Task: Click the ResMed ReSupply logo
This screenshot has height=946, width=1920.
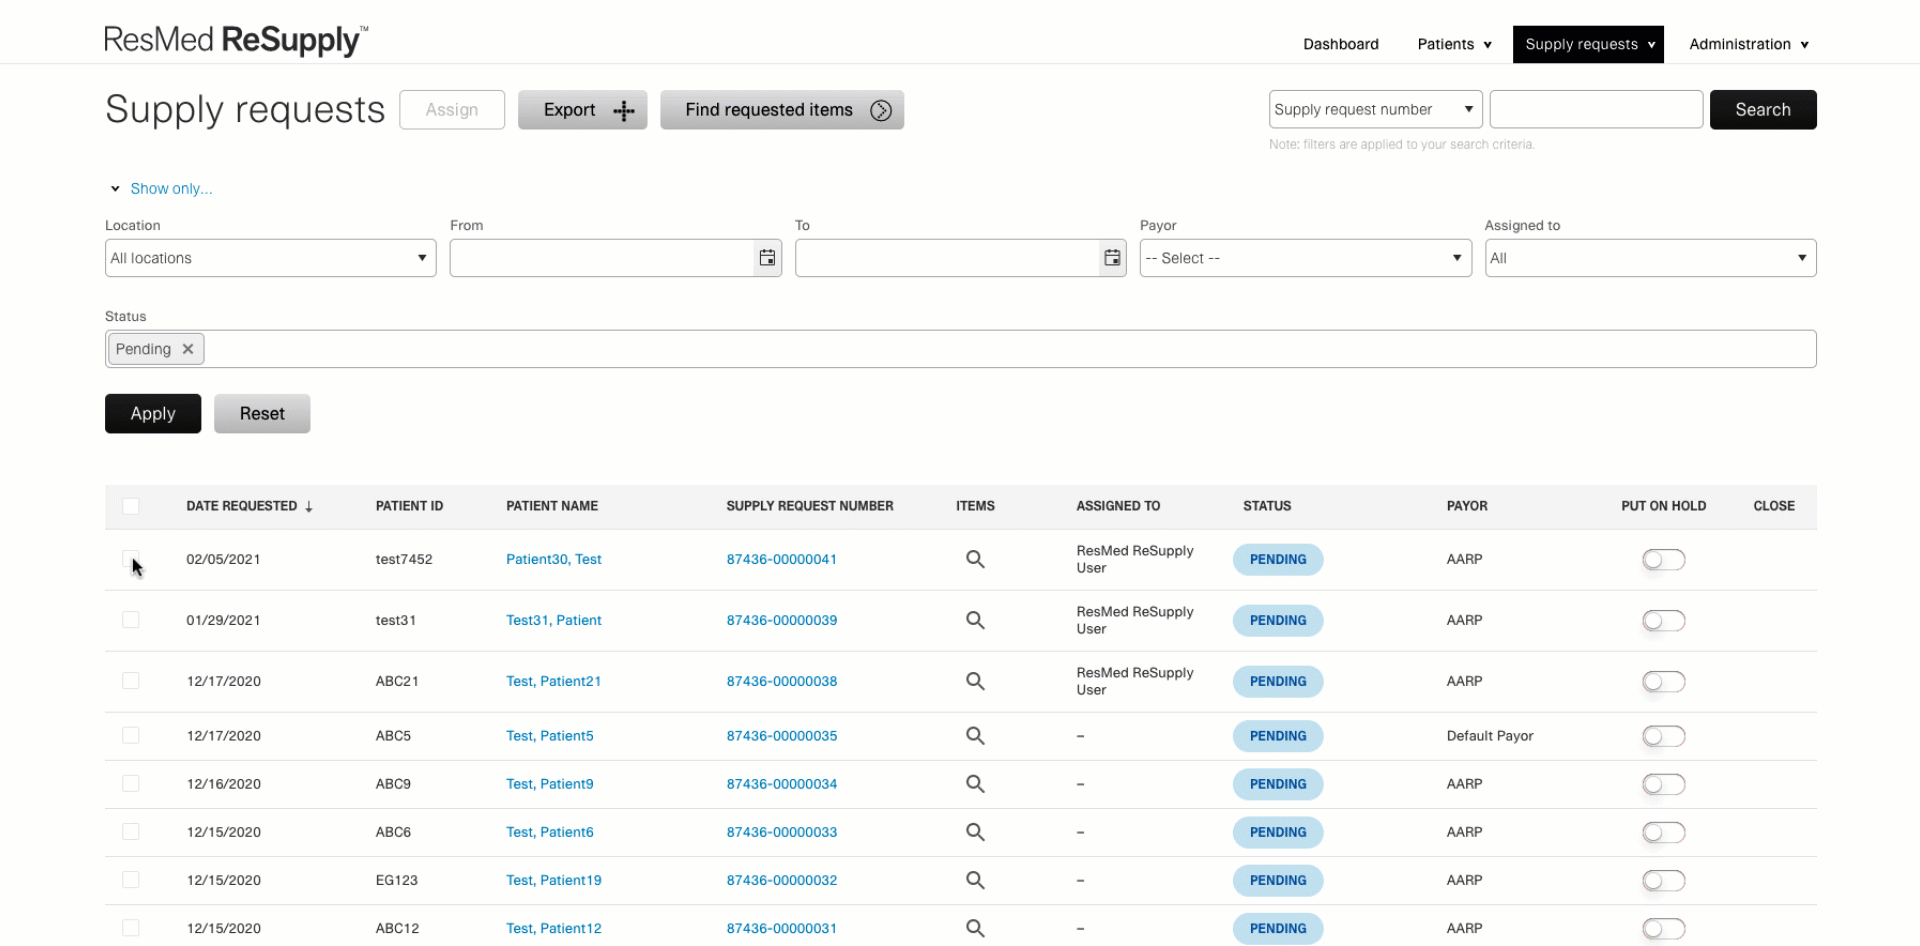Action: tap(236, 40)
